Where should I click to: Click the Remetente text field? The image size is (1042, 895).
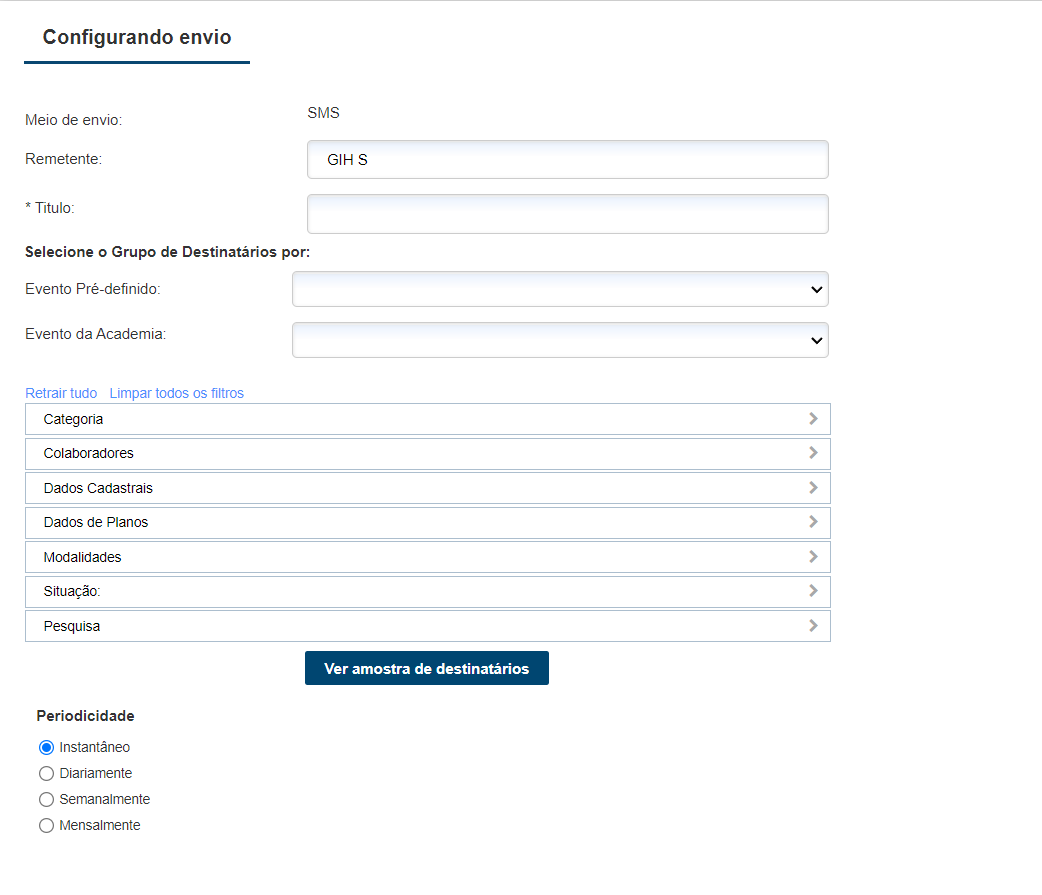[x=567, y=160]
